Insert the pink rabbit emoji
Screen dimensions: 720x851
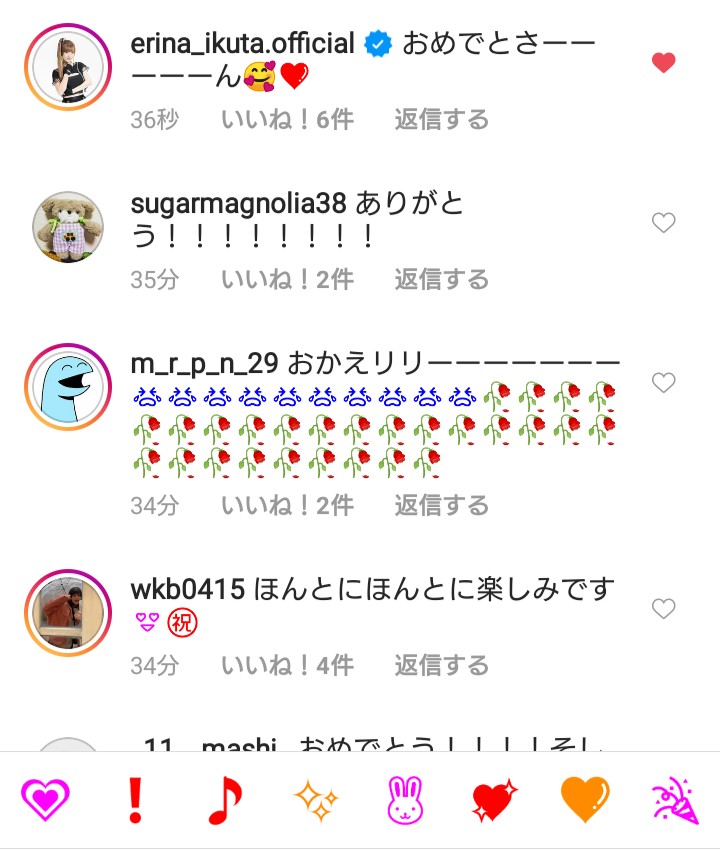point(405,800)
